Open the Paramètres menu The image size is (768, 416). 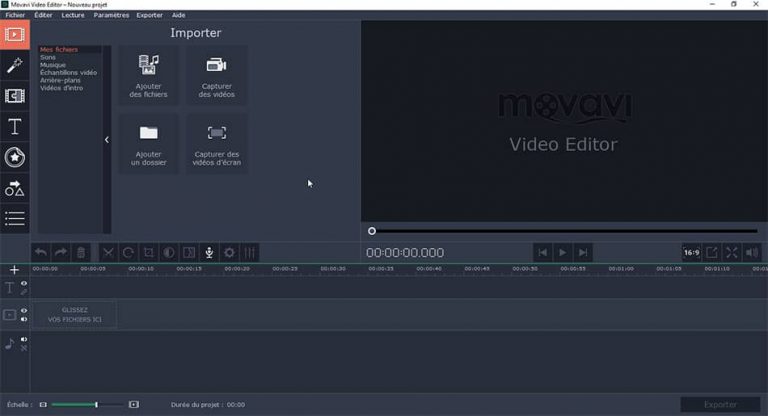click(x=111, y=15)
